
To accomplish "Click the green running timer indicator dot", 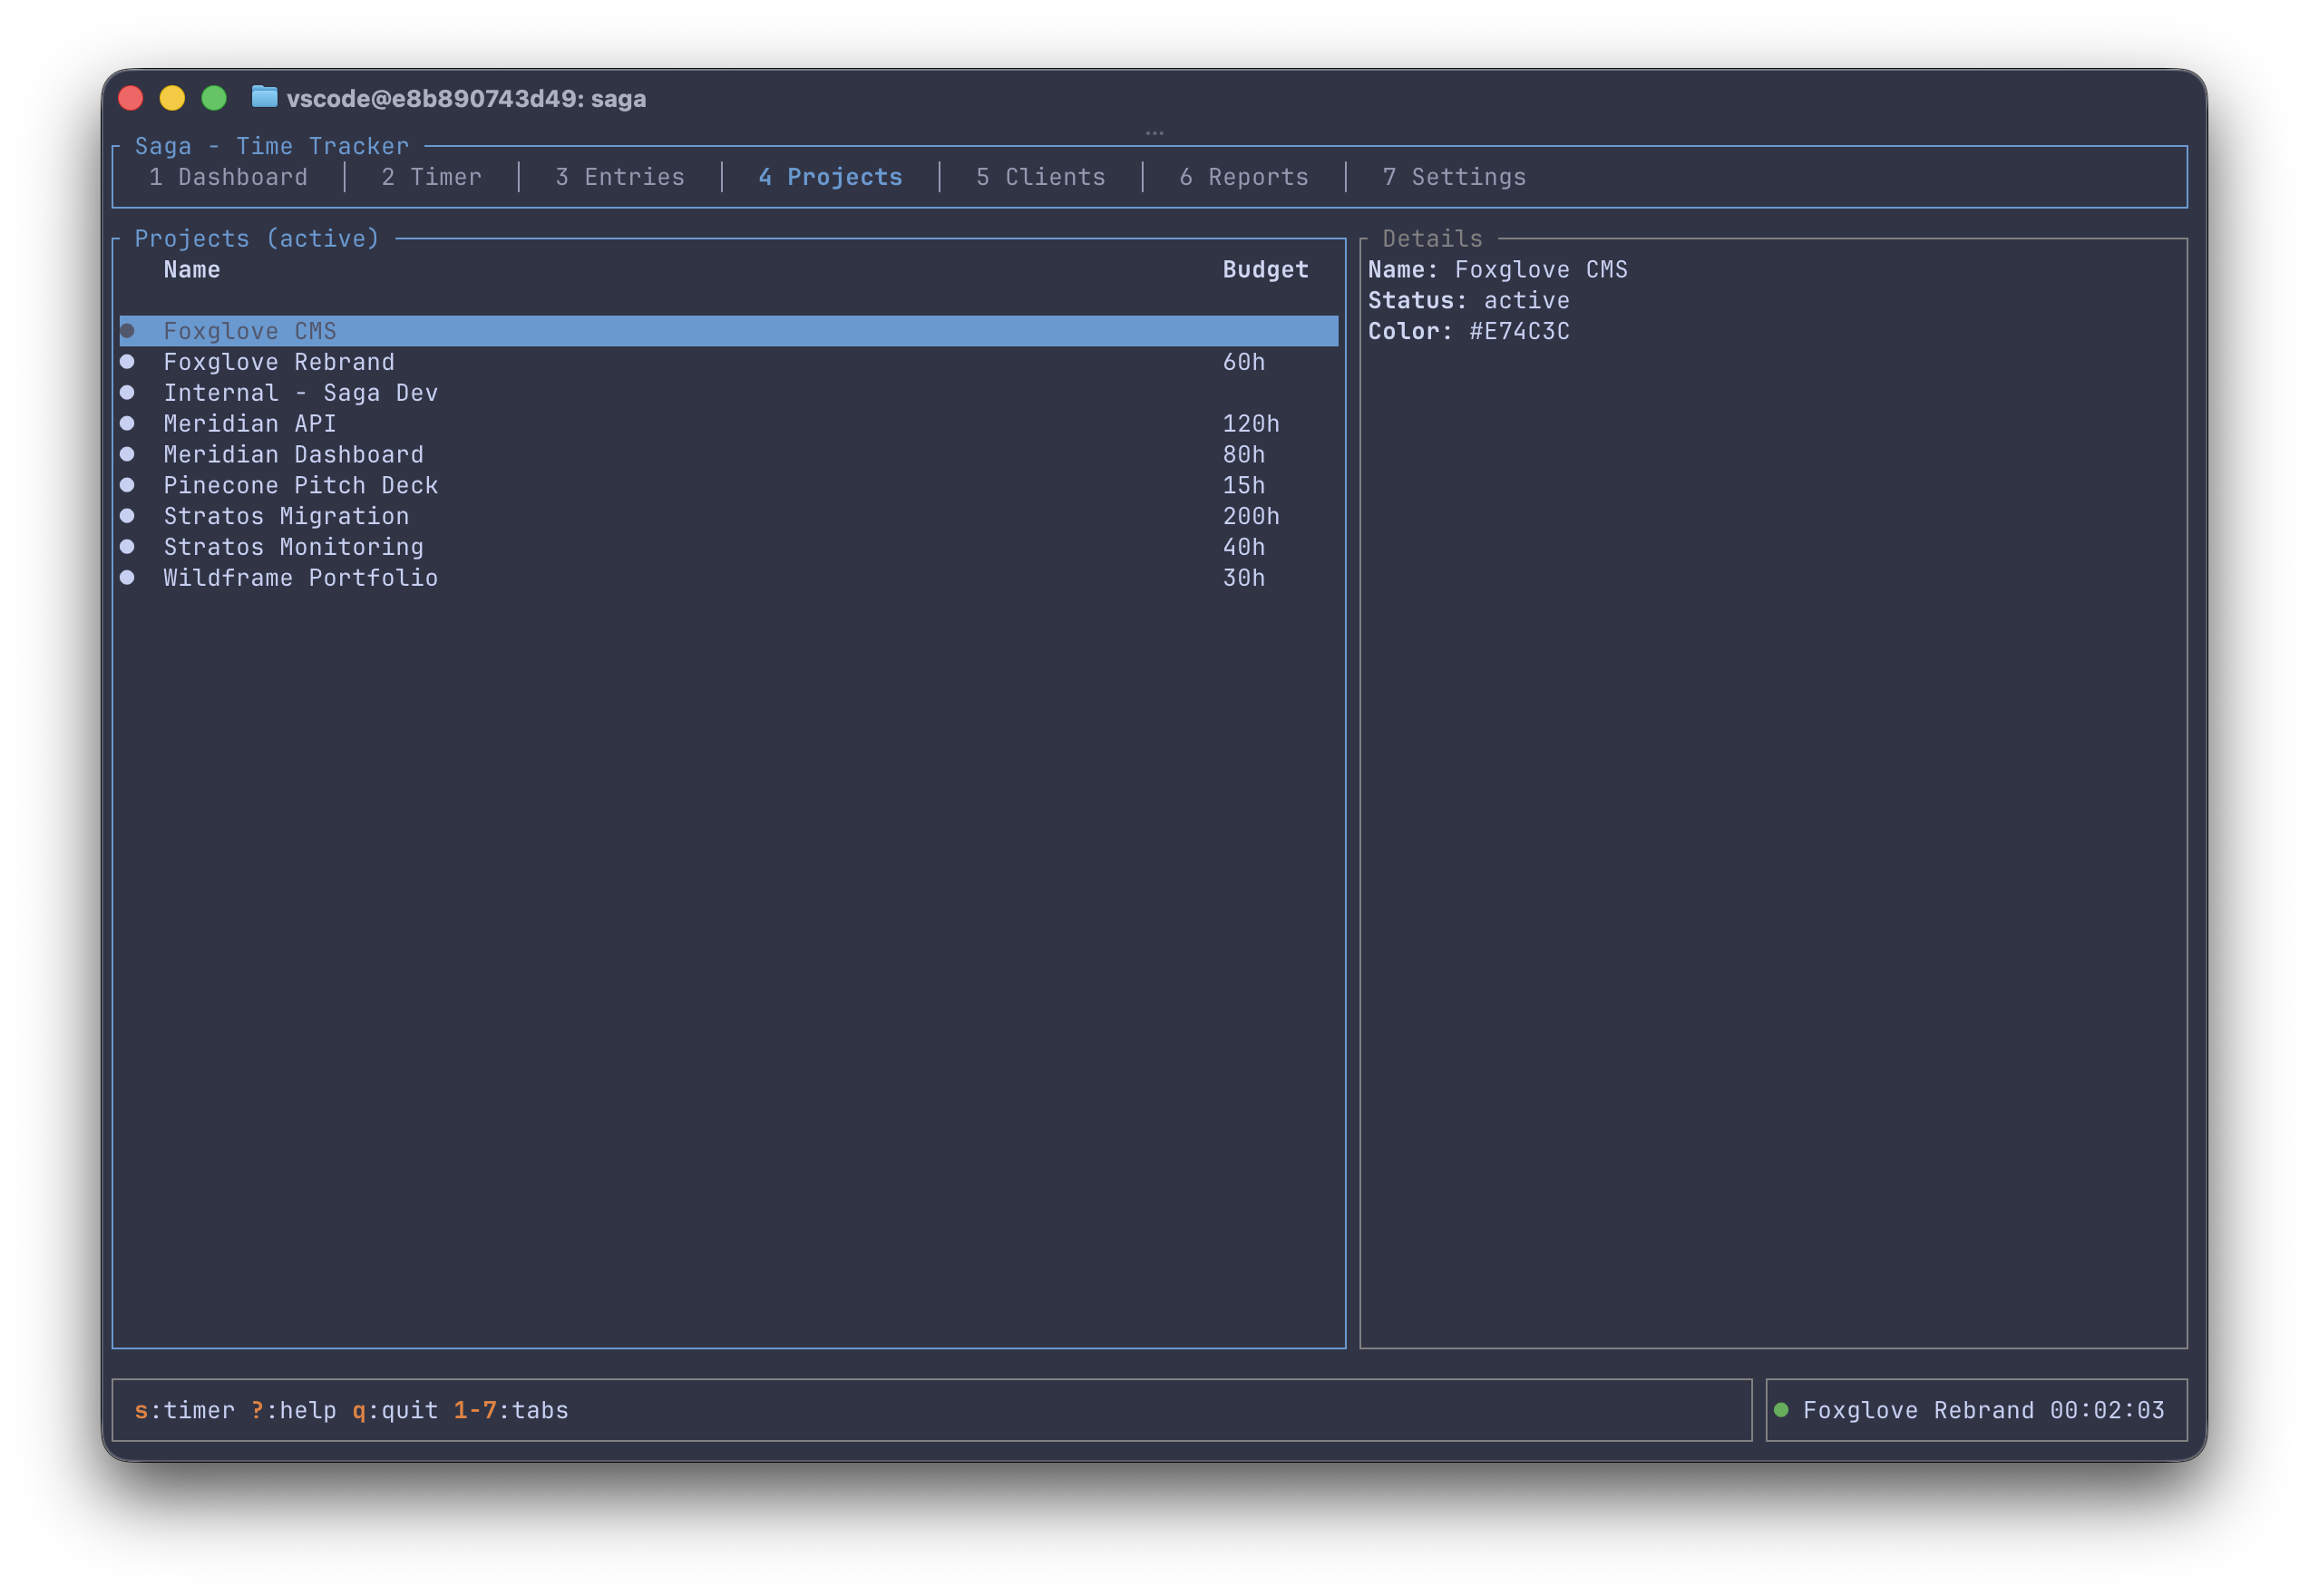I will click(x=1781, y=1410).
